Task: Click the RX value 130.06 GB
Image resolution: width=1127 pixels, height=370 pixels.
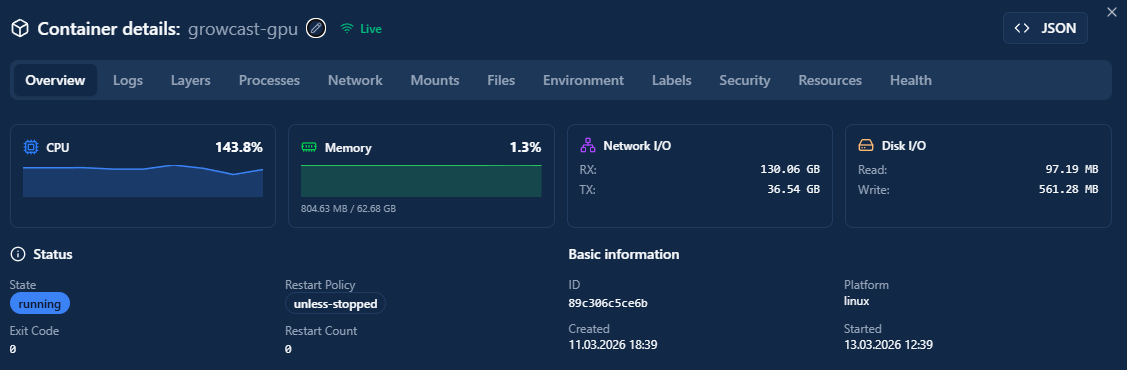Action: 790,170
